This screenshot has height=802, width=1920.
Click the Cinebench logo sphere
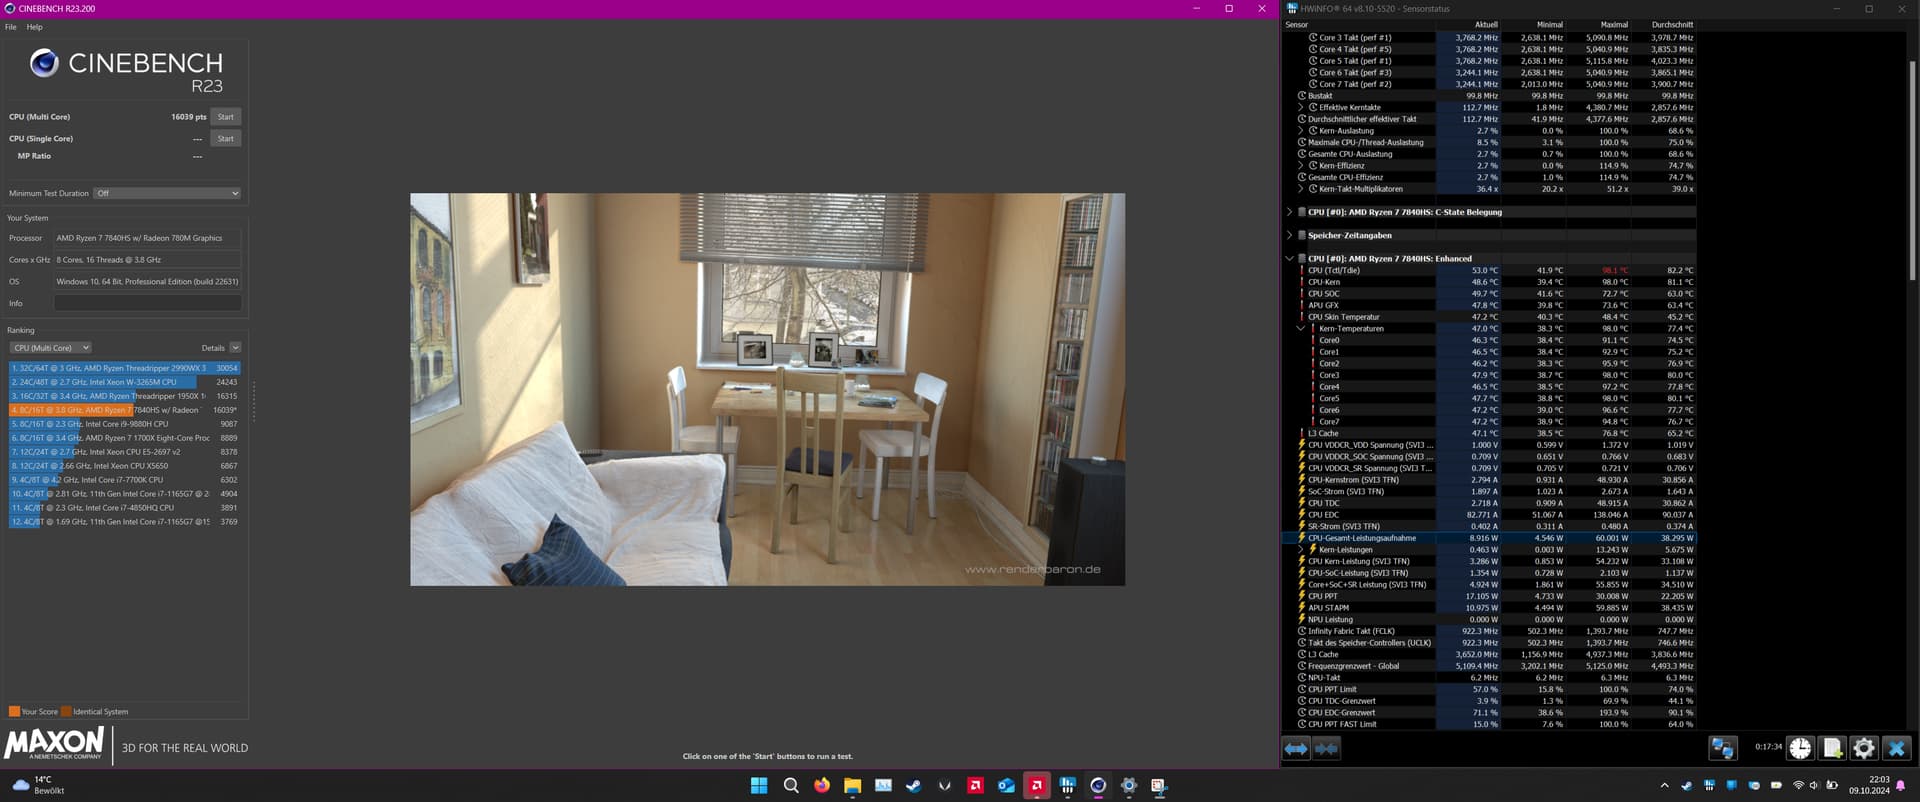(x=44, y=63)
